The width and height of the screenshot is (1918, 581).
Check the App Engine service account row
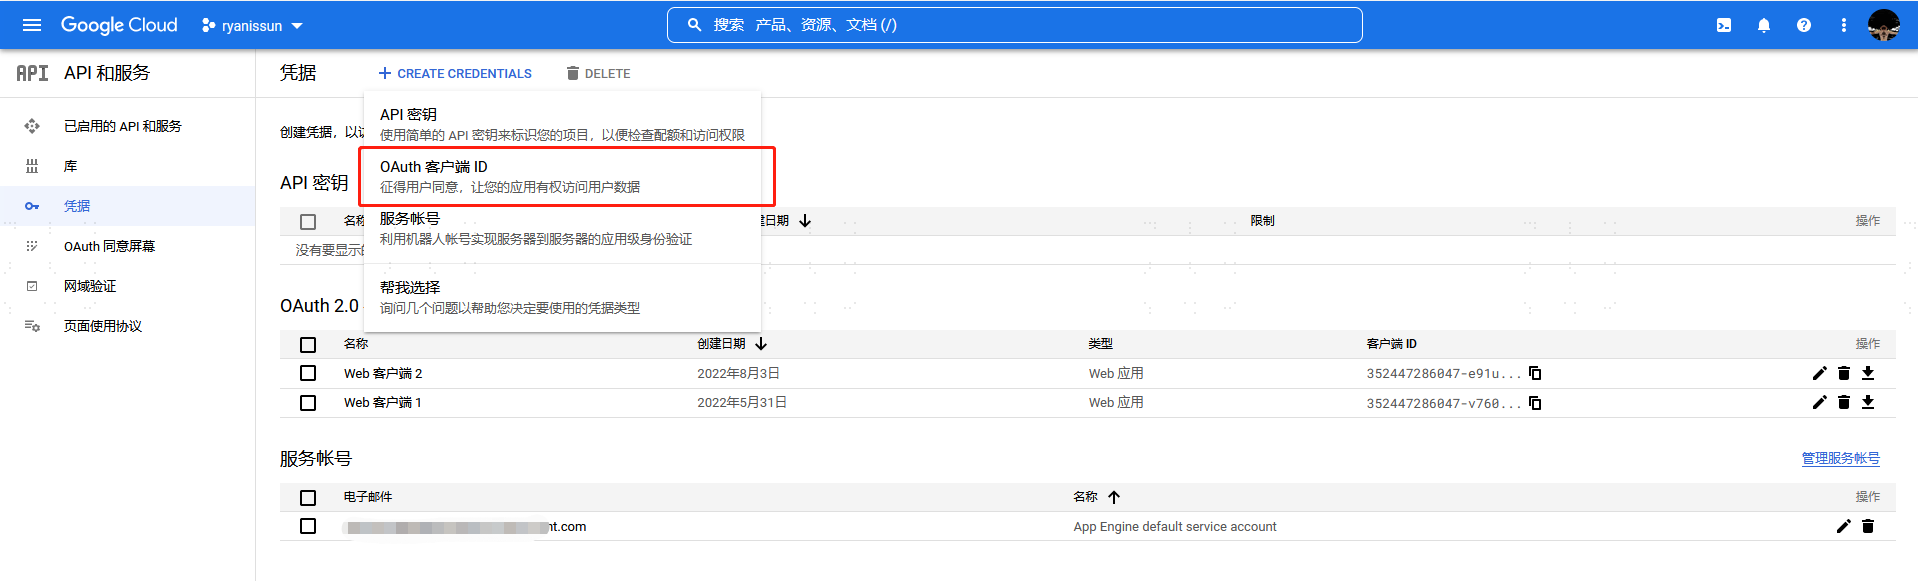[308, 526]
